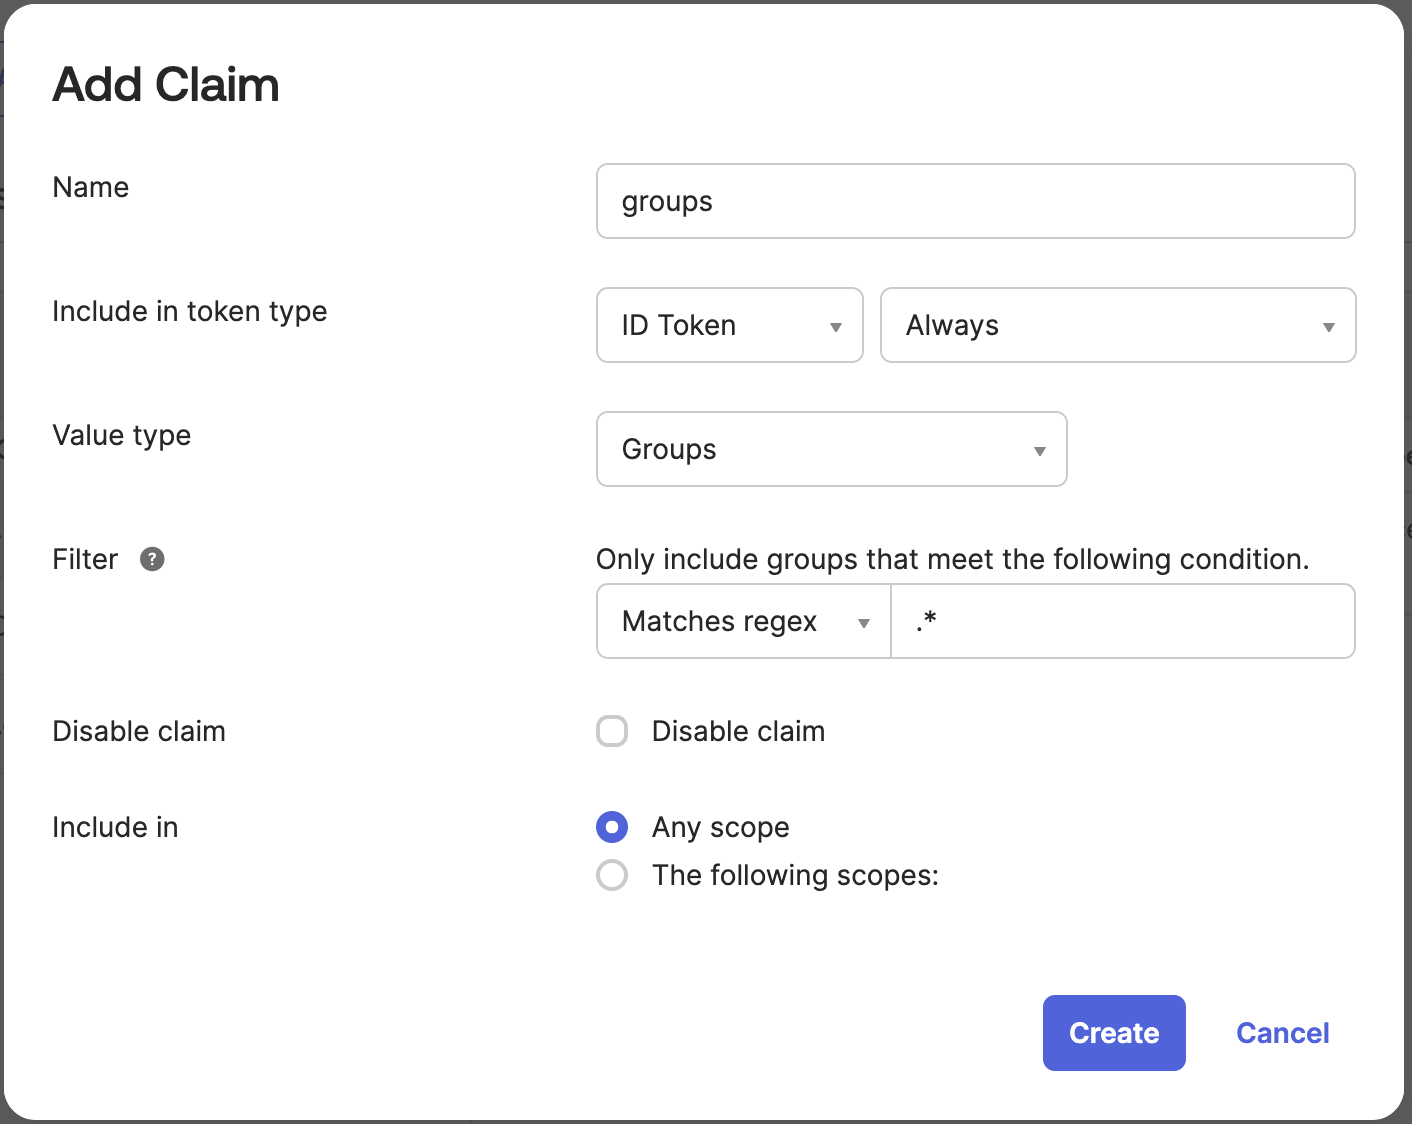Image resolution: width=1412 pixels, height=1124 pixels.
Task: Check the Disable claim checkbox
Action: [x=612, y=731]
